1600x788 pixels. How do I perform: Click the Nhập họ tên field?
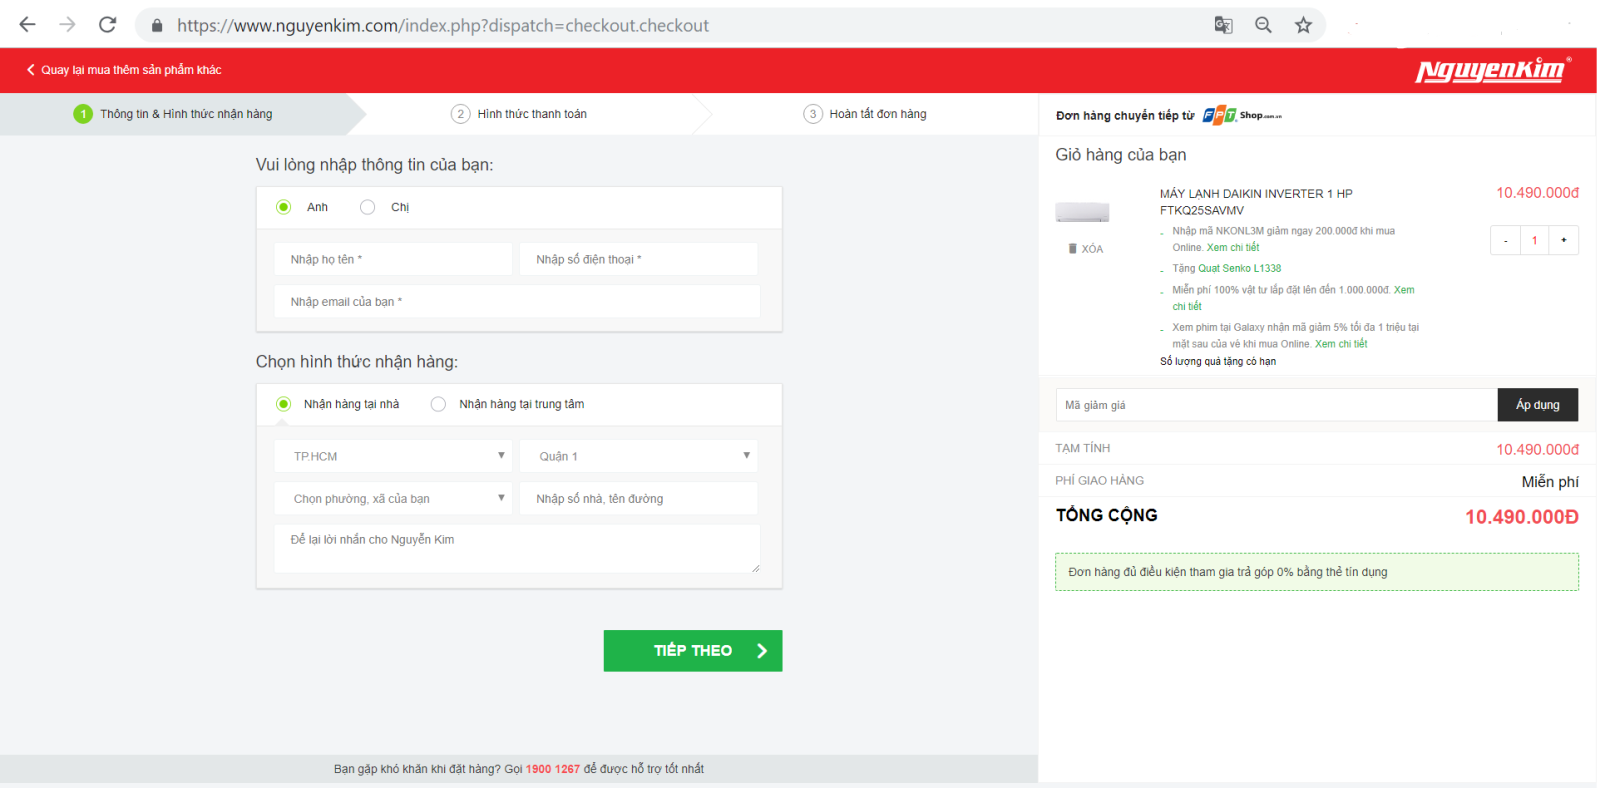[x=393, y=259]
